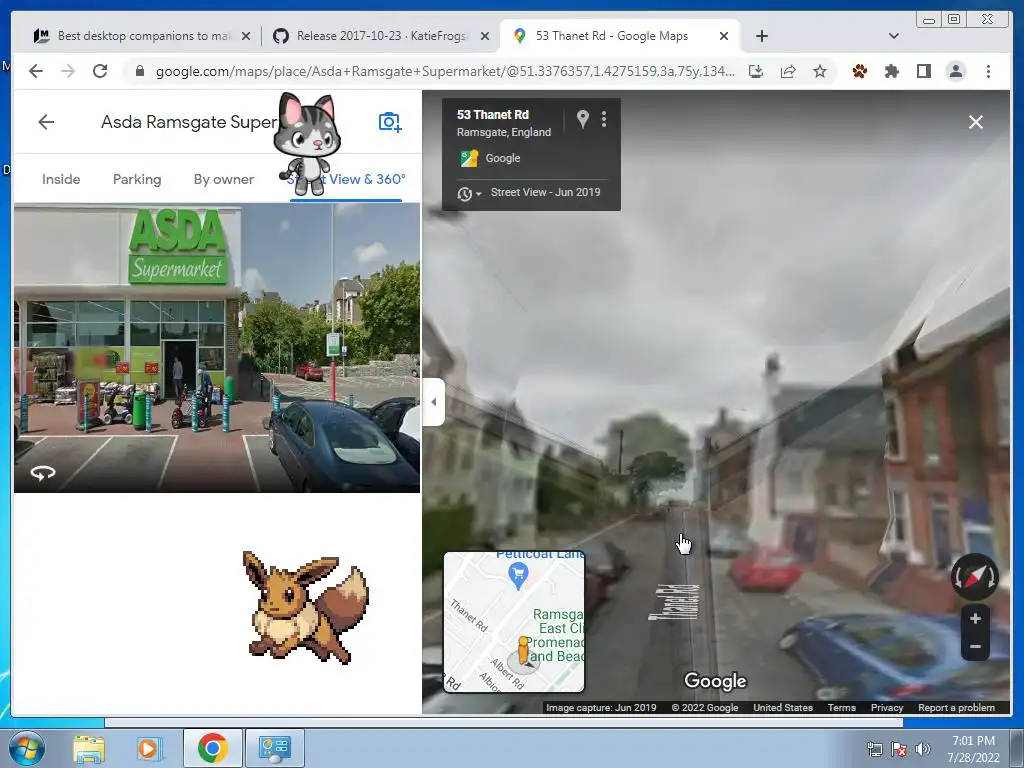Expand the Street View date history dropdown
This screenshot has width=1024, height=768.
(x=469, y=193)
